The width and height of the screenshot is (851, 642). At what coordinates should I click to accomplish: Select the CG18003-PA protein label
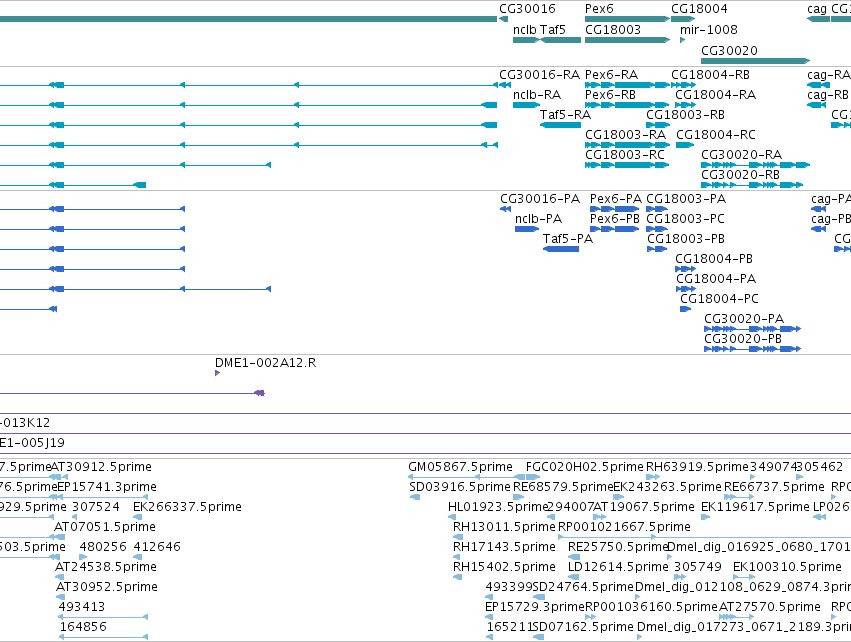[x=686, y=199]
